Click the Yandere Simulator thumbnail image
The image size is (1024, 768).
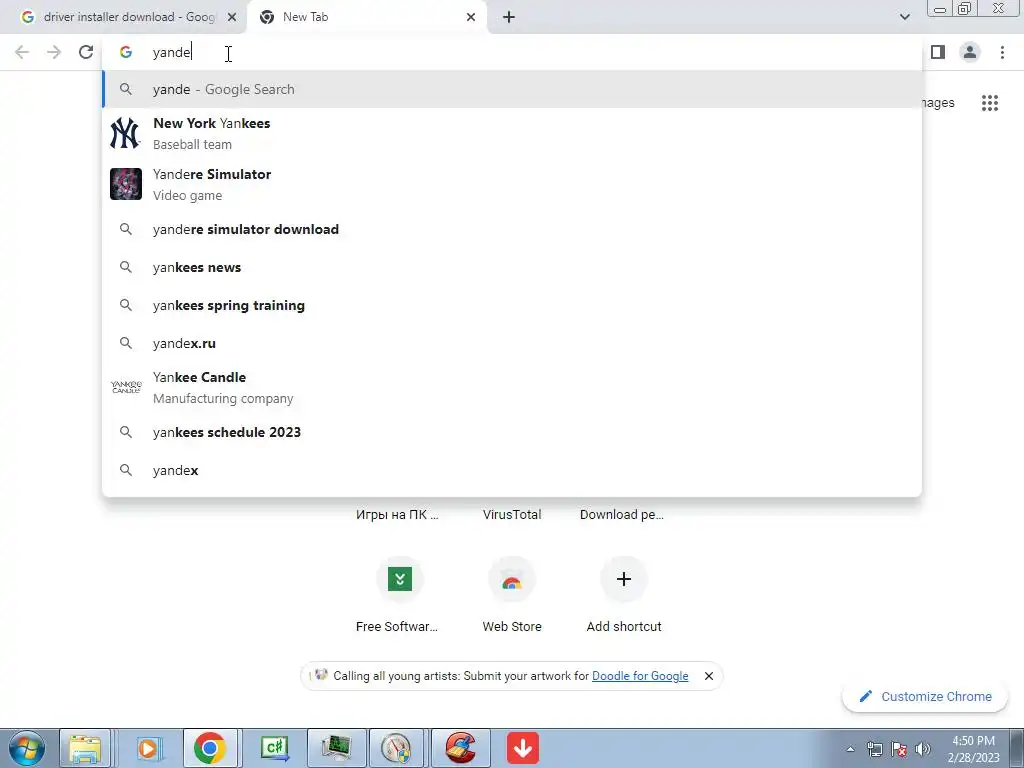click(125, 184)
